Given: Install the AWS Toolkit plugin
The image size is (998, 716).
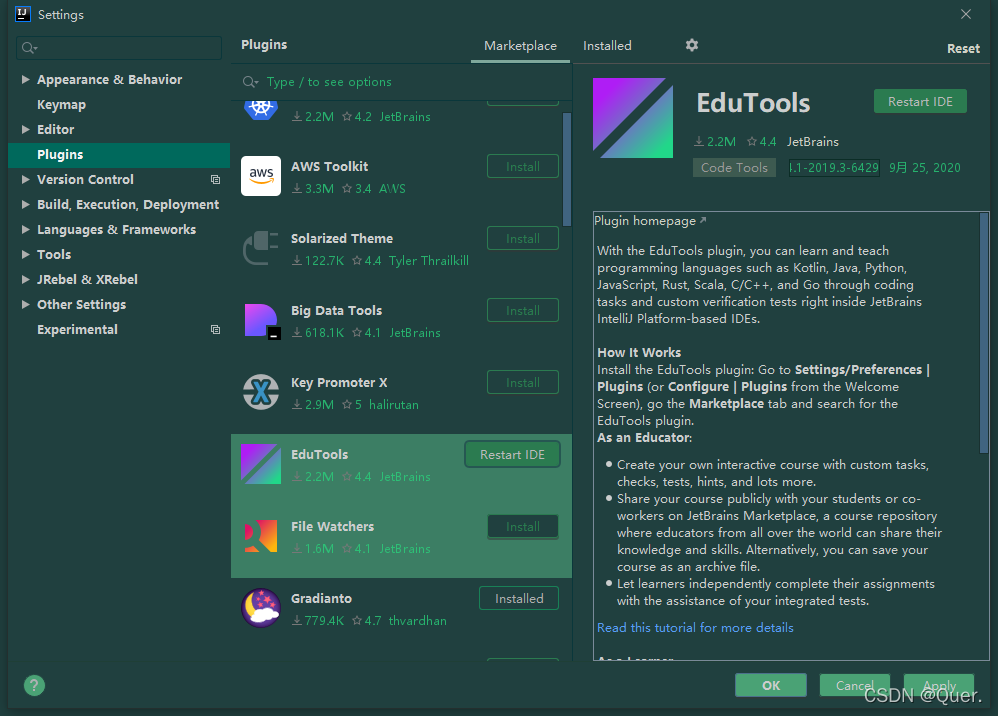Looking at the screenshot, I should tap(523, 167).
